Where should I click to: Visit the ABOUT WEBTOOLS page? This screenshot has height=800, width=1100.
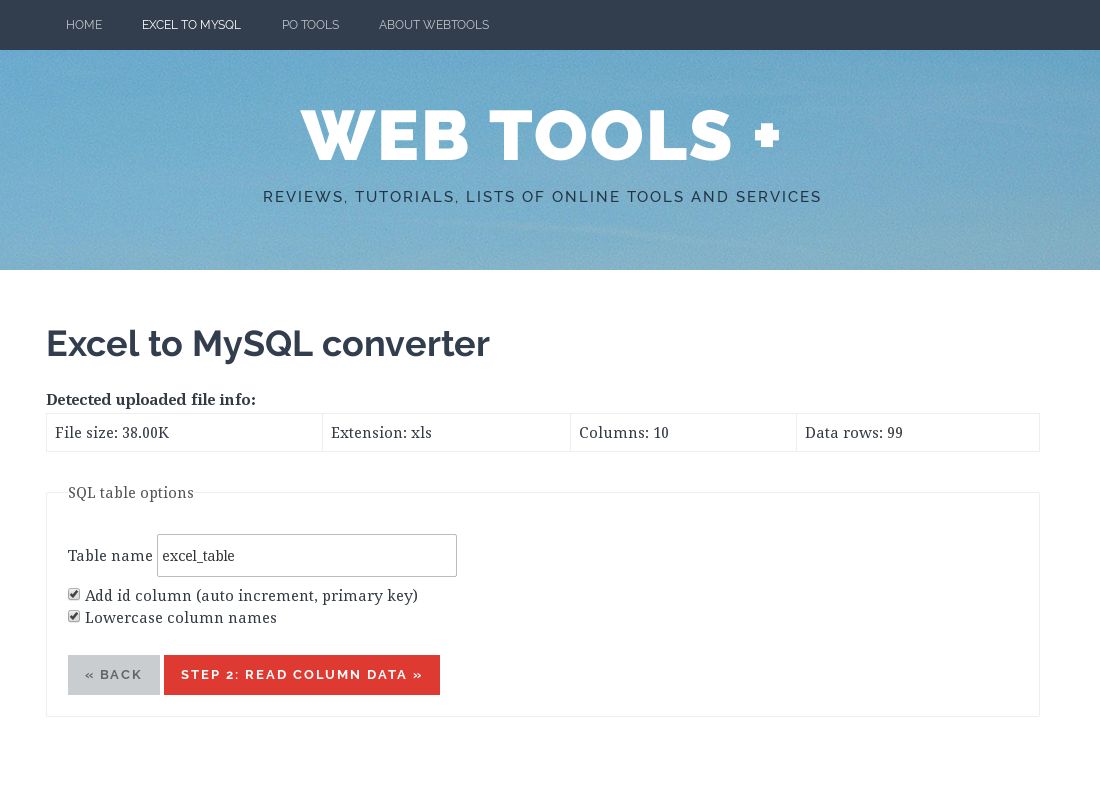[x=434, y=25]
